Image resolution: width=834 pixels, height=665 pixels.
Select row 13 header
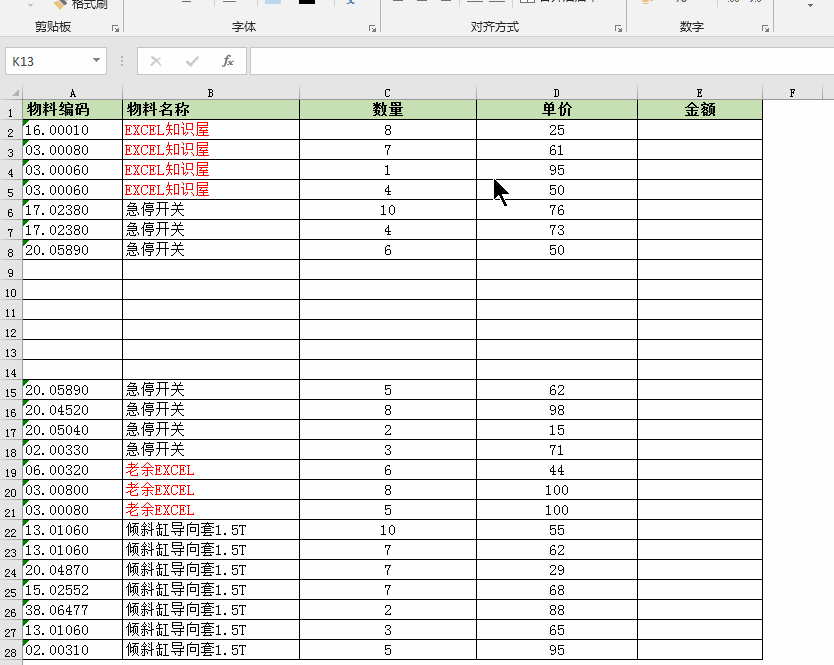pyautogui.click(x=11, y=351)
